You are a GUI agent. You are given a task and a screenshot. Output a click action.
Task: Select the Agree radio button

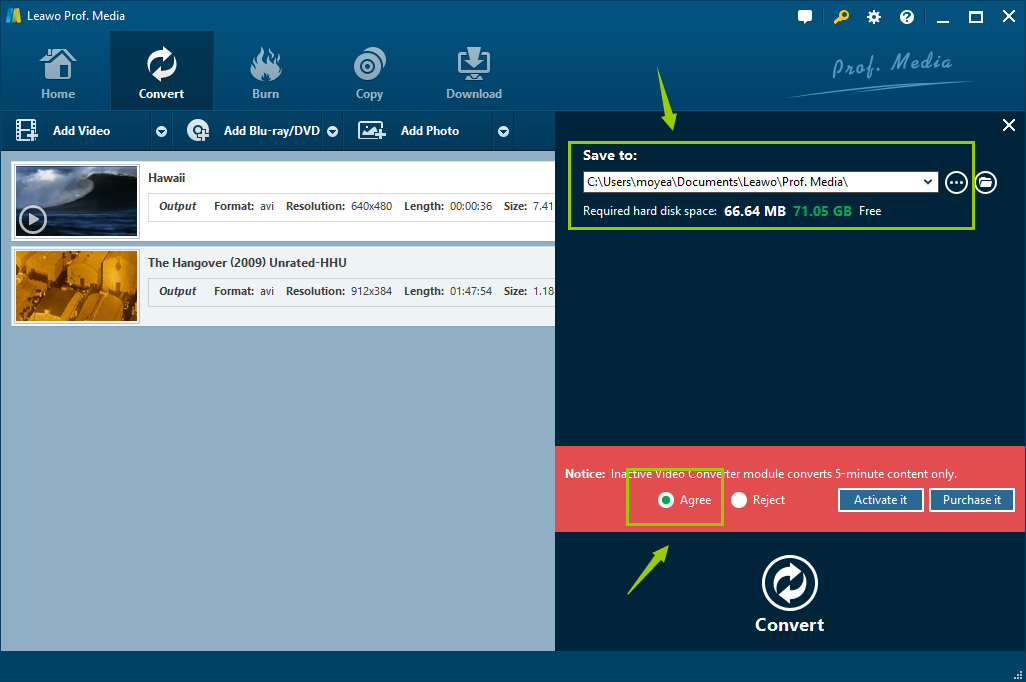[x=665, y=500]
